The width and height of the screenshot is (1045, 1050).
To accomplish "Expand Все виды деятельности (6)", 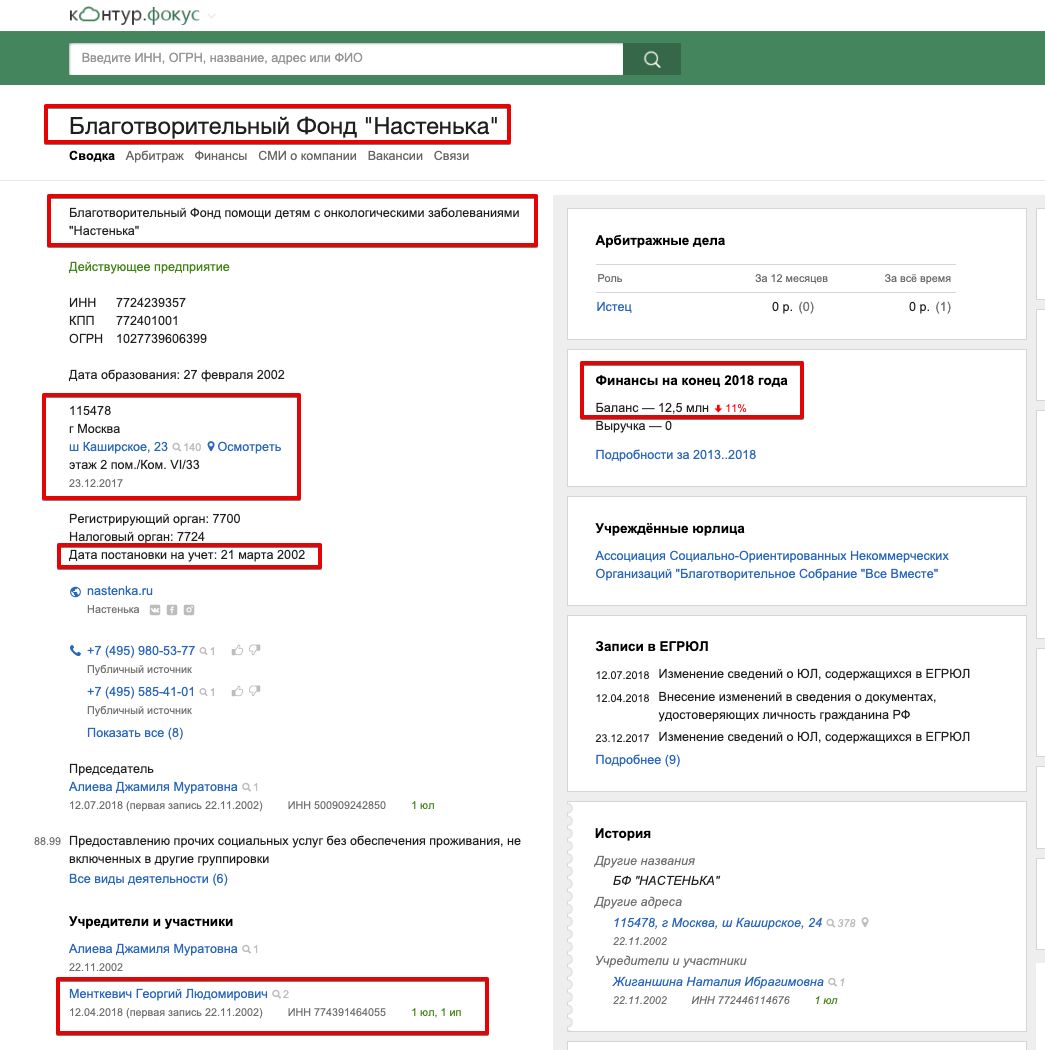I will click(148, 879).
